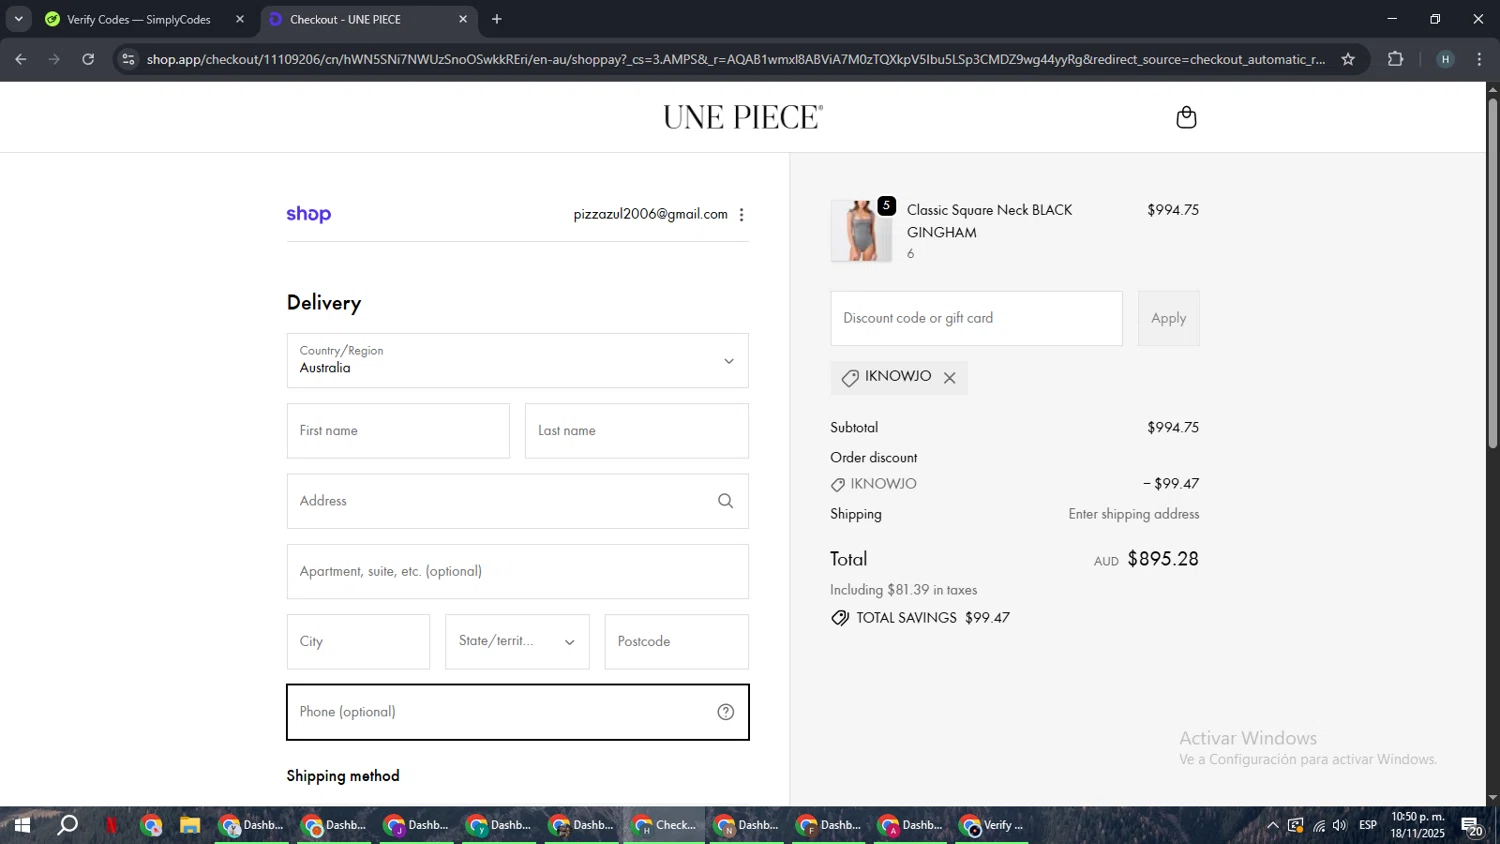Click the Shipping method heading
The width and height of the screenshot is (1500, 844).
tap(343, 776)
